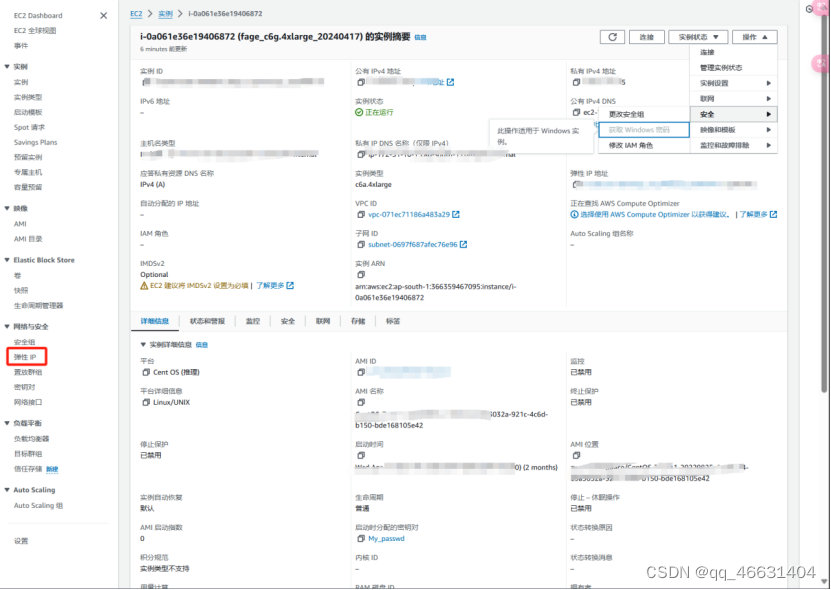Viewport: 831px width, 590px height.
Task: Switch to the 标签 tab
Action: click(393, 321)
